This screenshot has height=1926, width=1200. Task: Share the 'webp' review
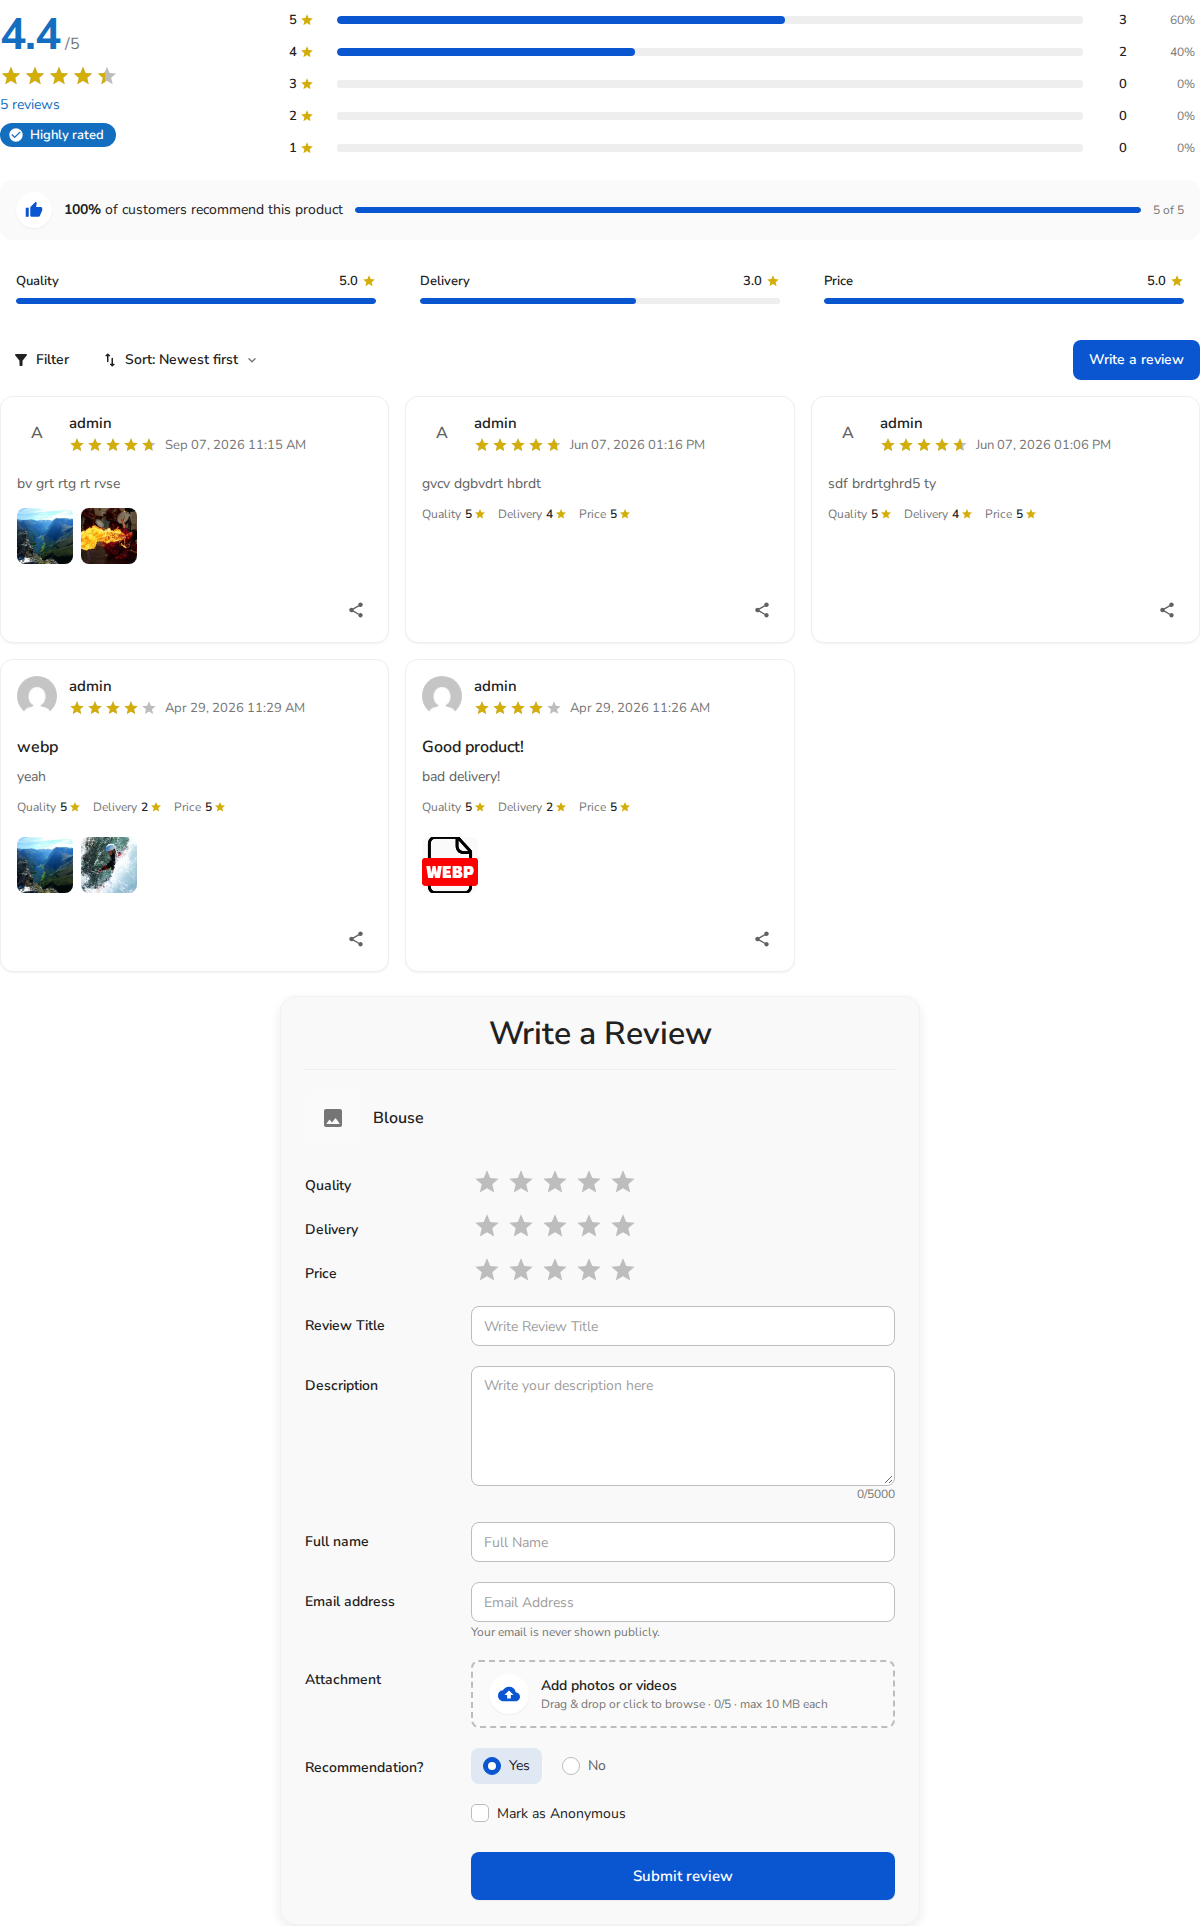356,939
